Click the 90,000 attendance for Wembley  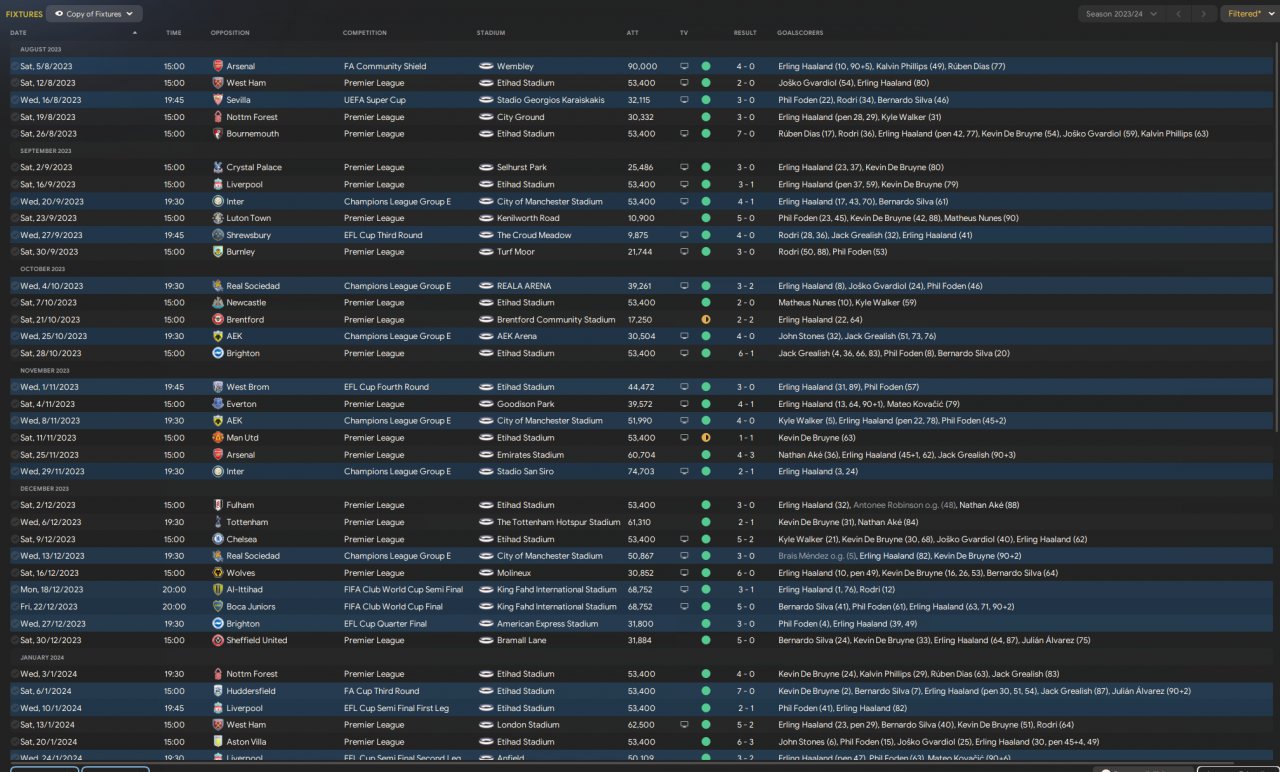click(x=642, y=66)
